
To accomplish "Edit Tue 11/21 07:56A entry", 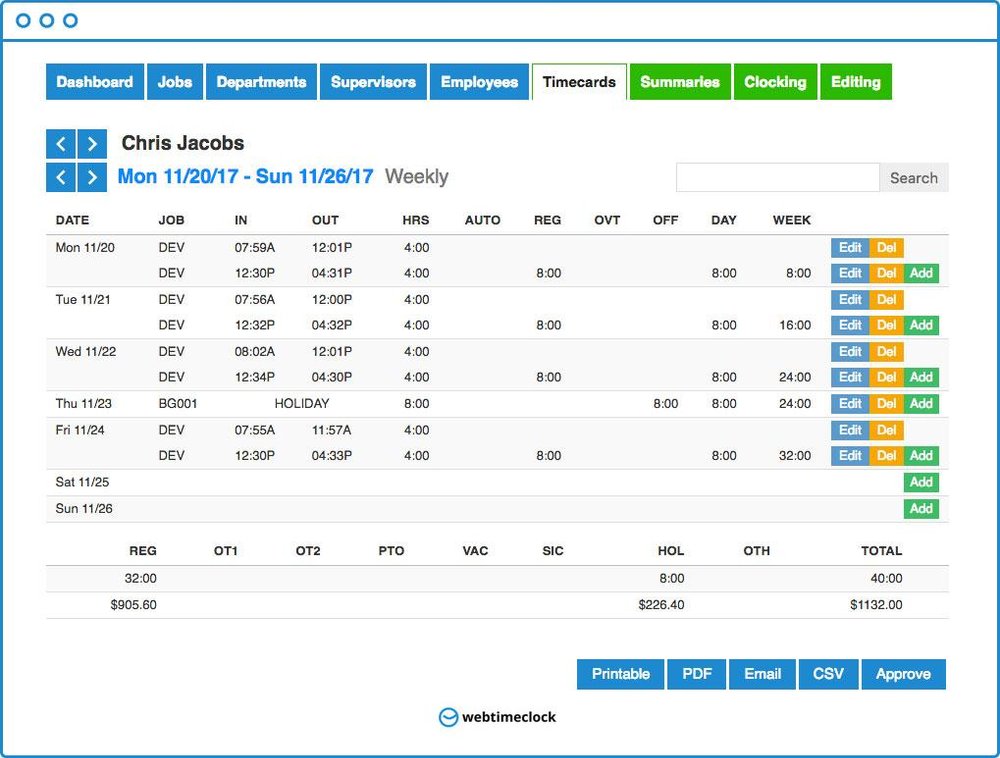I will pyautogui.click(x=849, y=299).
